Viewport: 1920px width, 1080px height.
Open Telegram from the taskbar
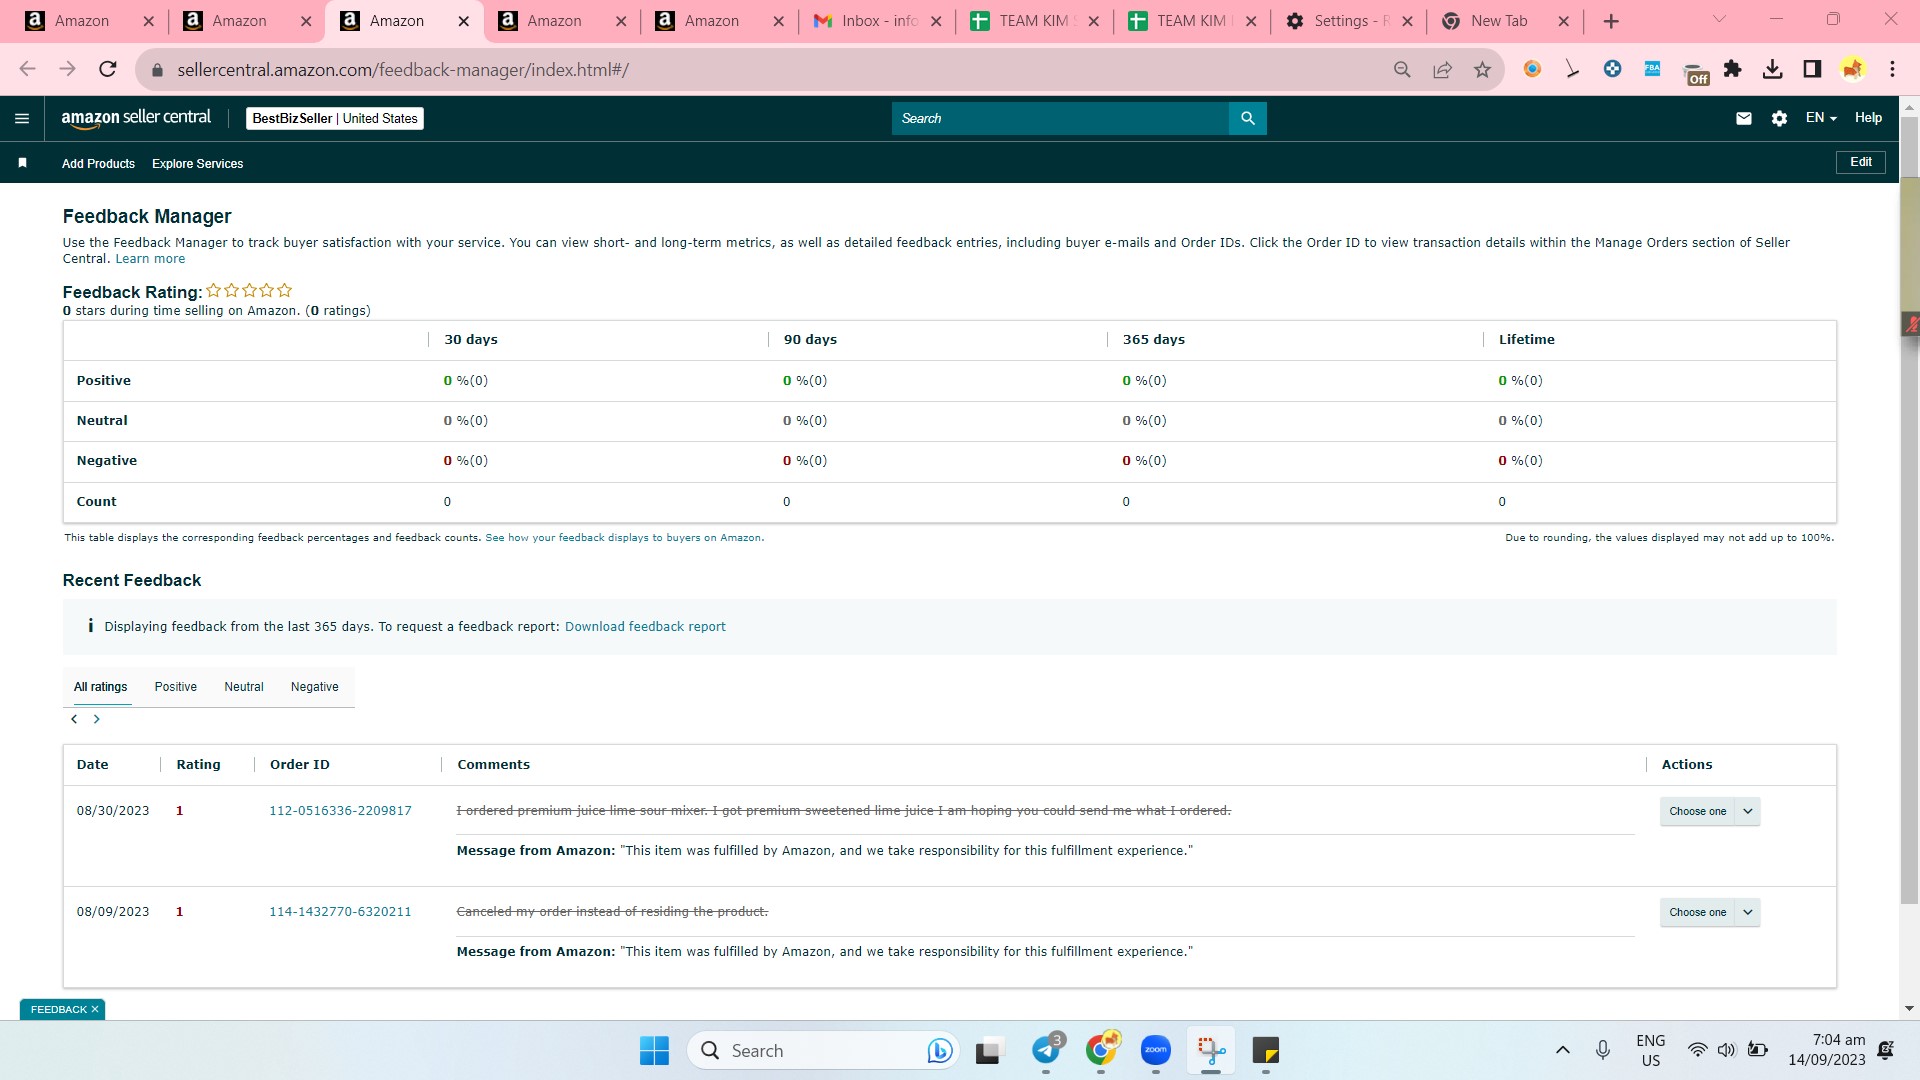(1046, 1050)
